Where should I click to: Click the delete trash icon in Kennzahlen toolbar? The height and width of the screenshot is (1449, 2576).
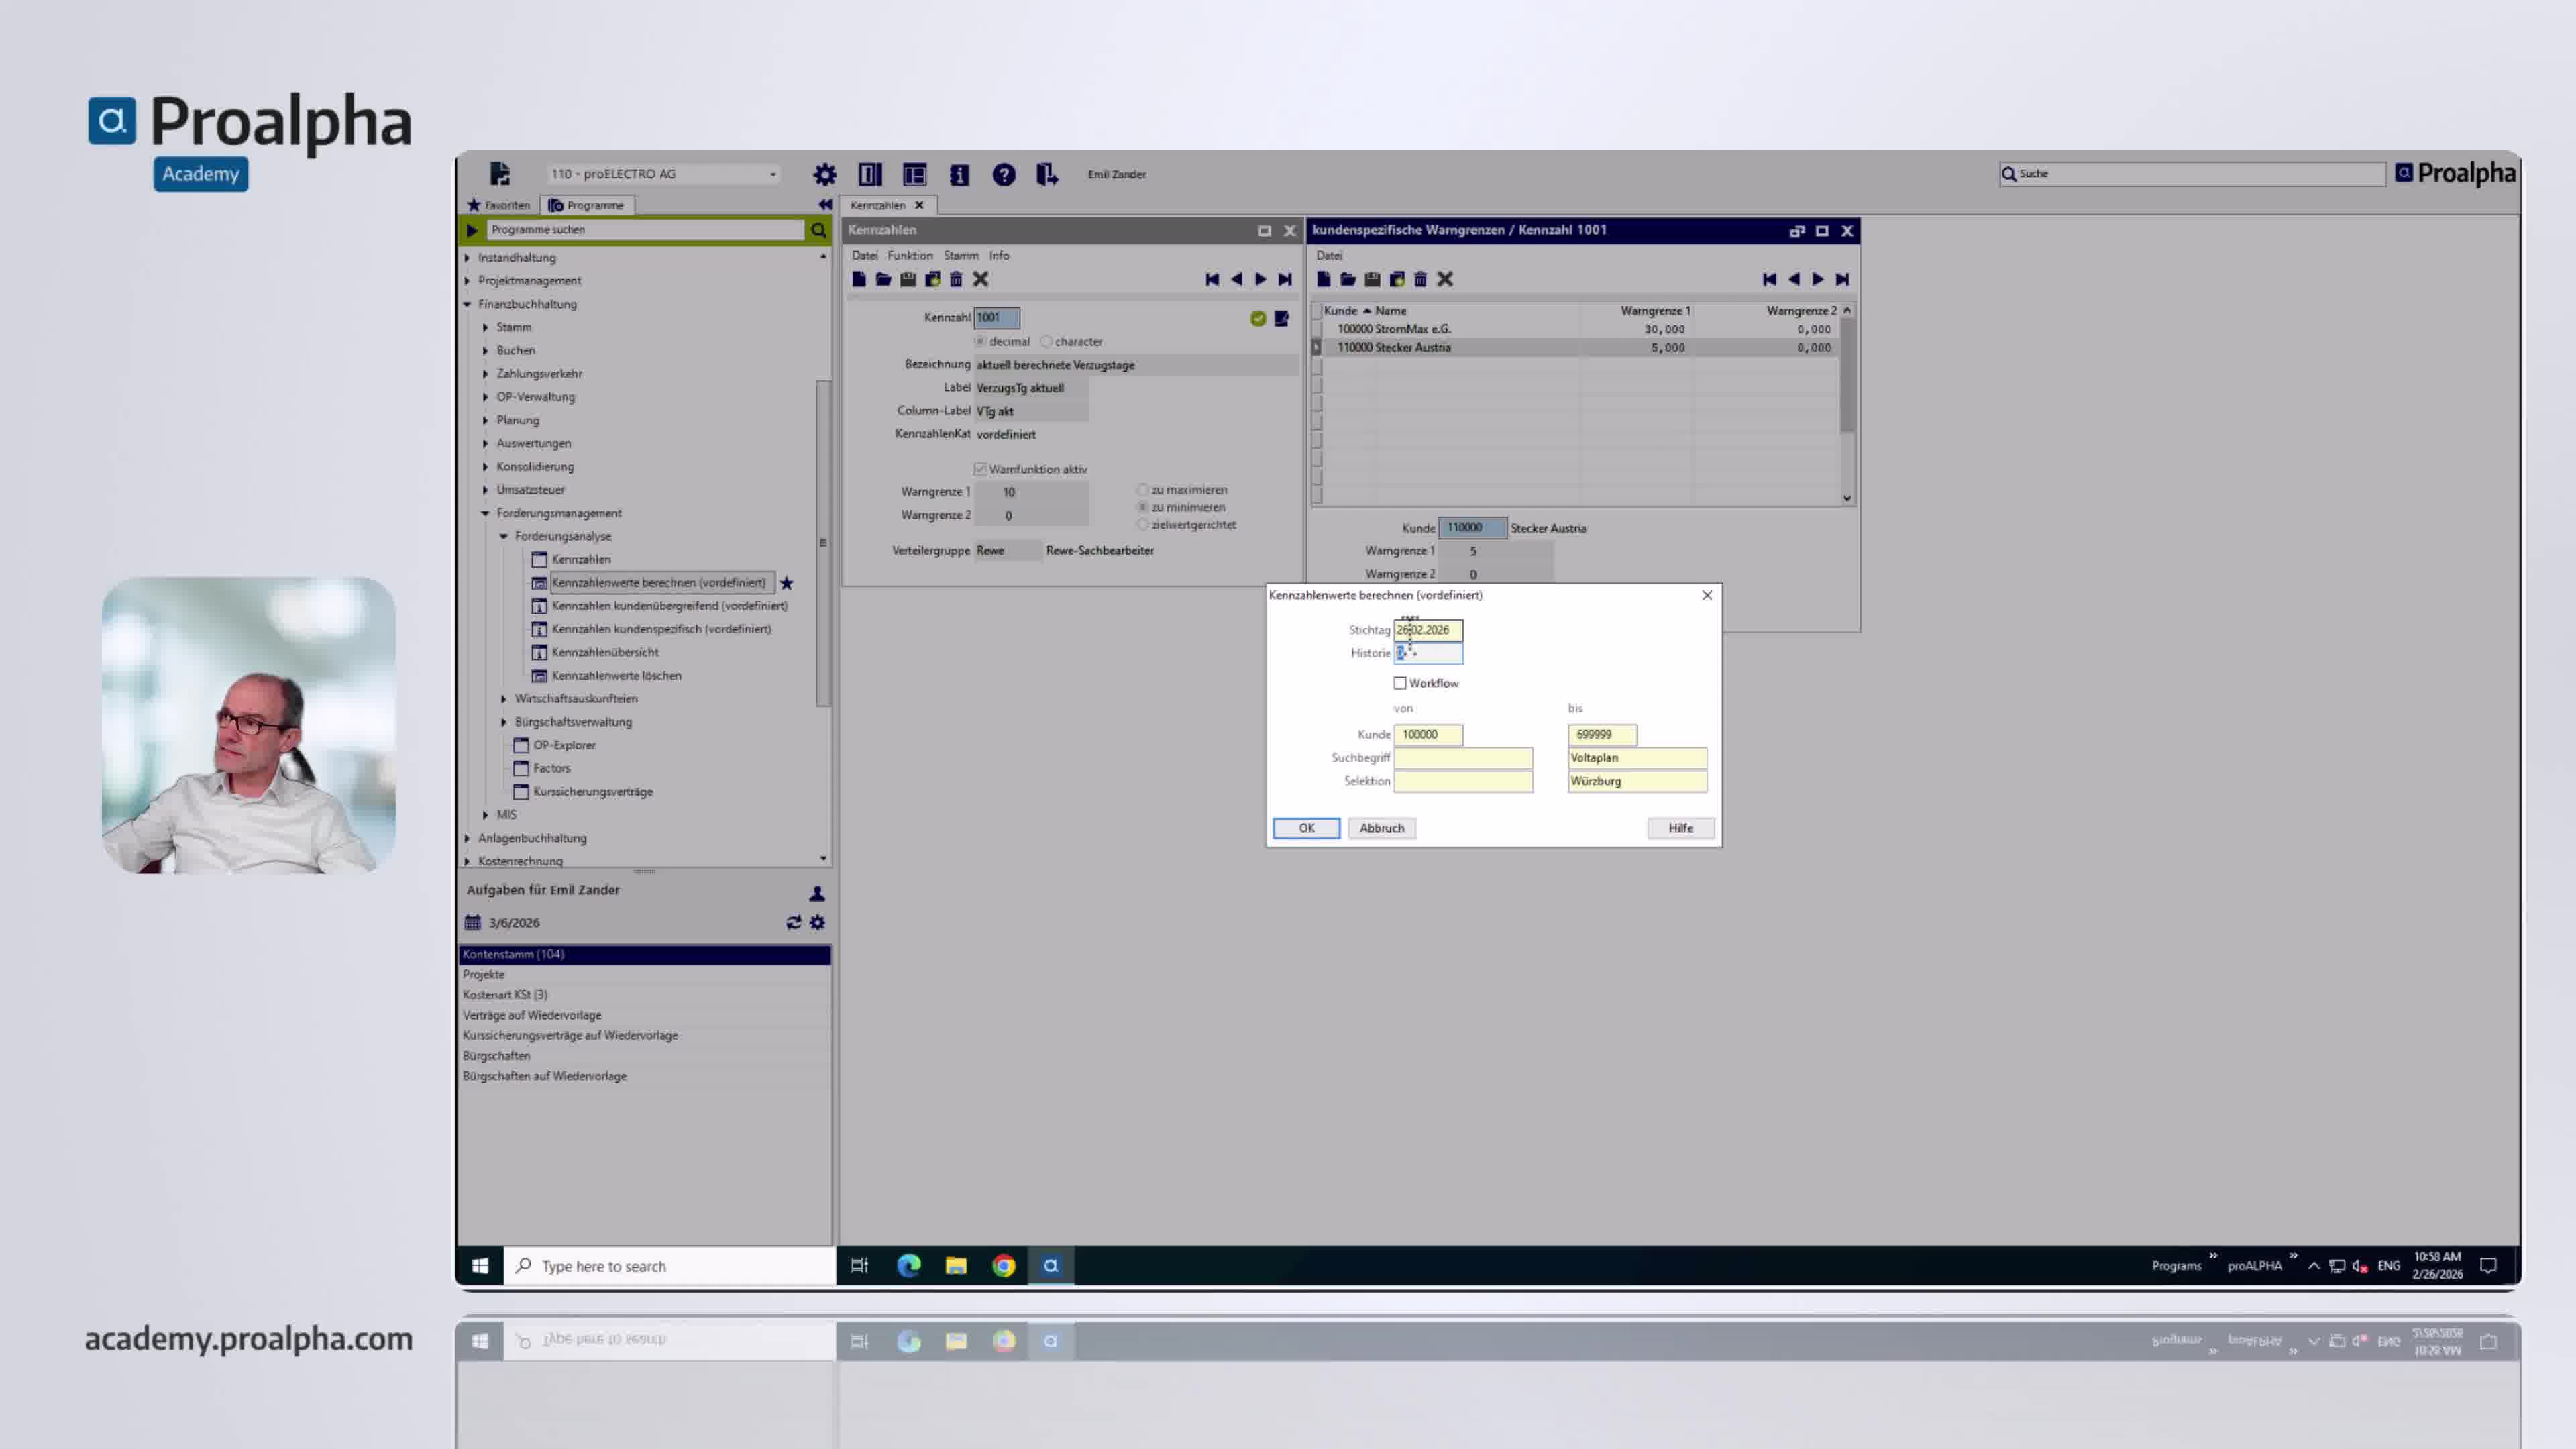point(956,279)
